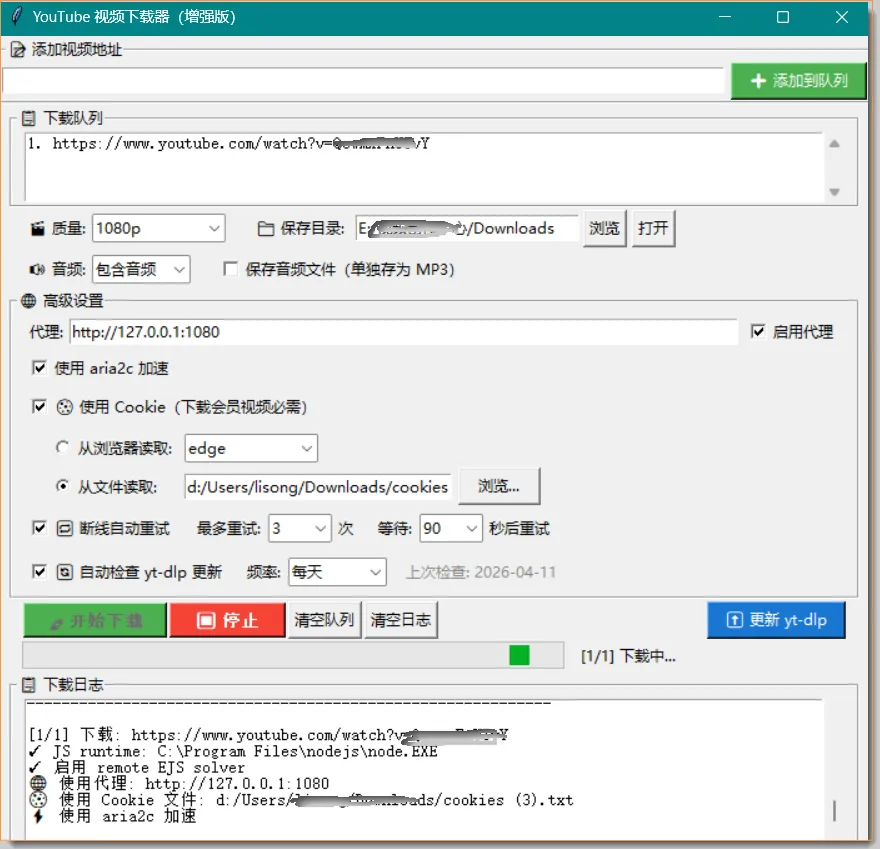The height and width of the screenshot is (849, 880).
Task: Click the queue list scroll up arrow
Action: coord(835,144)
